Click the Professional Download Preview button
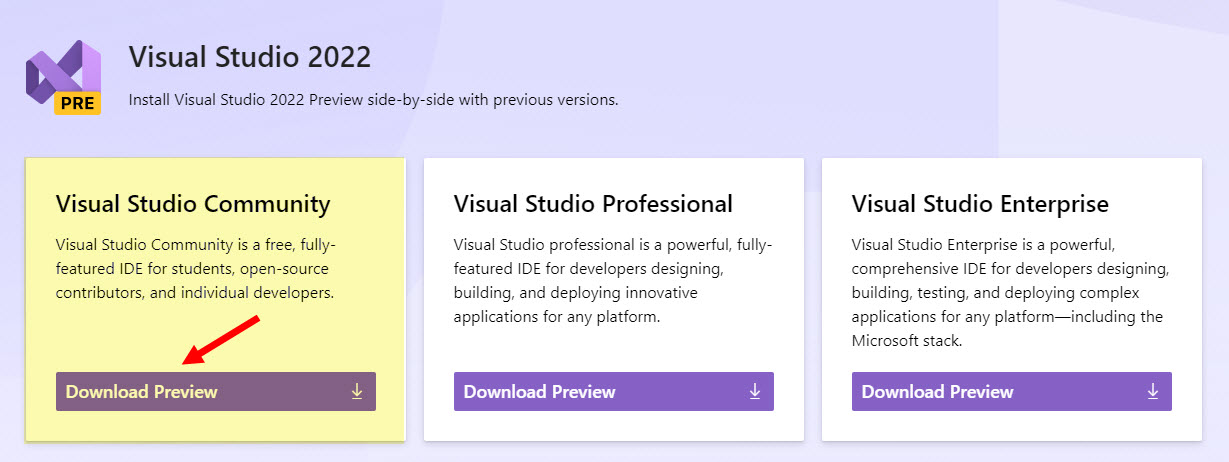The width and height of the screenshot is (1229, 462). 614,392
